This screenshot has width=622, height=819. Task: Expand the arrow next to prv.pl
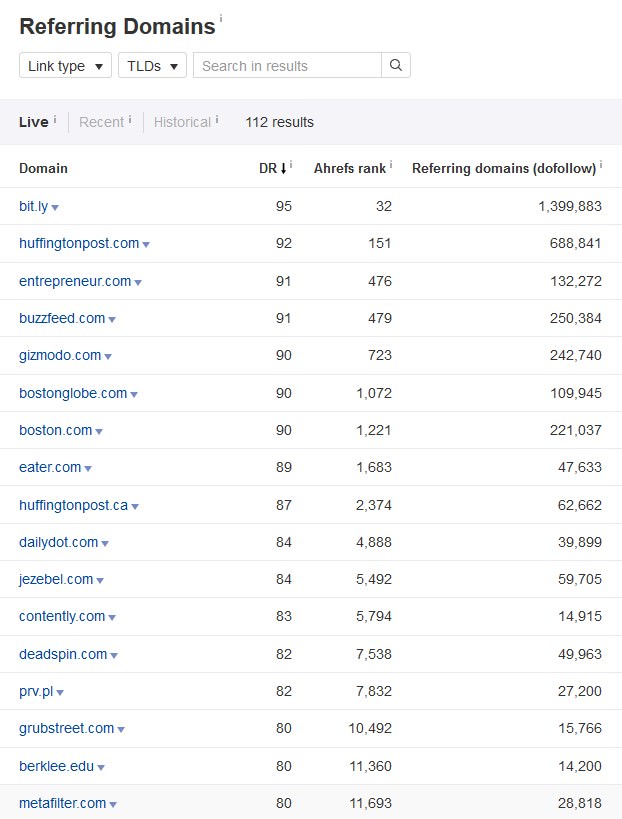click(x=60, y=693)
